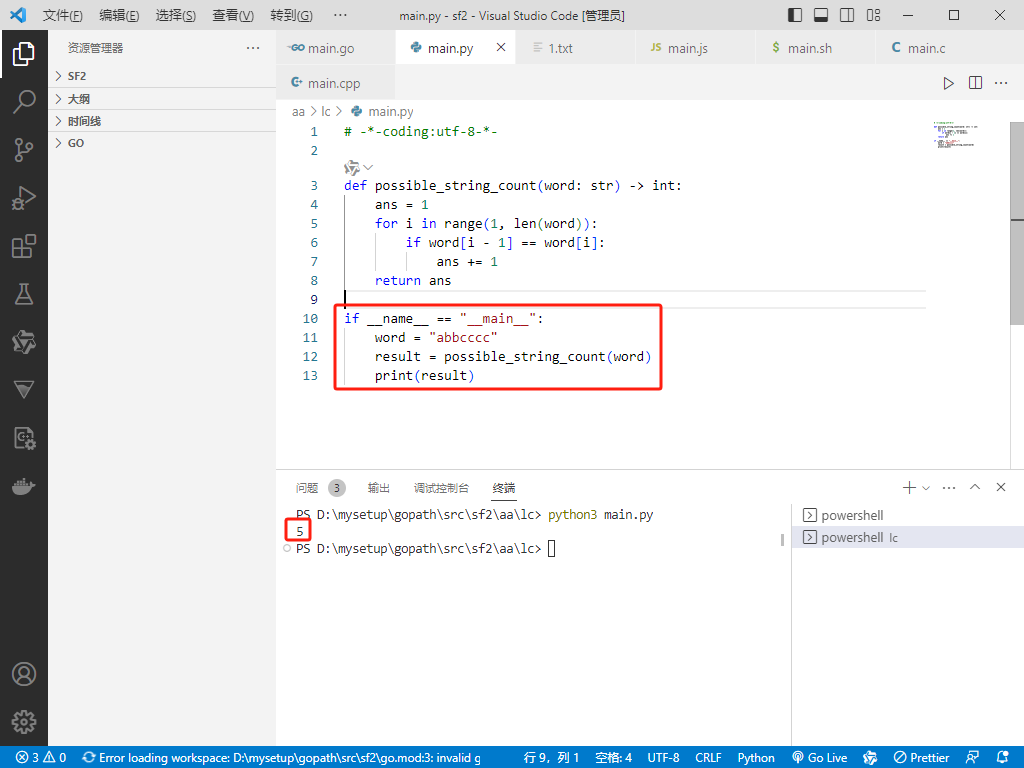Switch to the main.sh tab
The height and width of the screenshot is (768, 1024).
coord(814,48)
